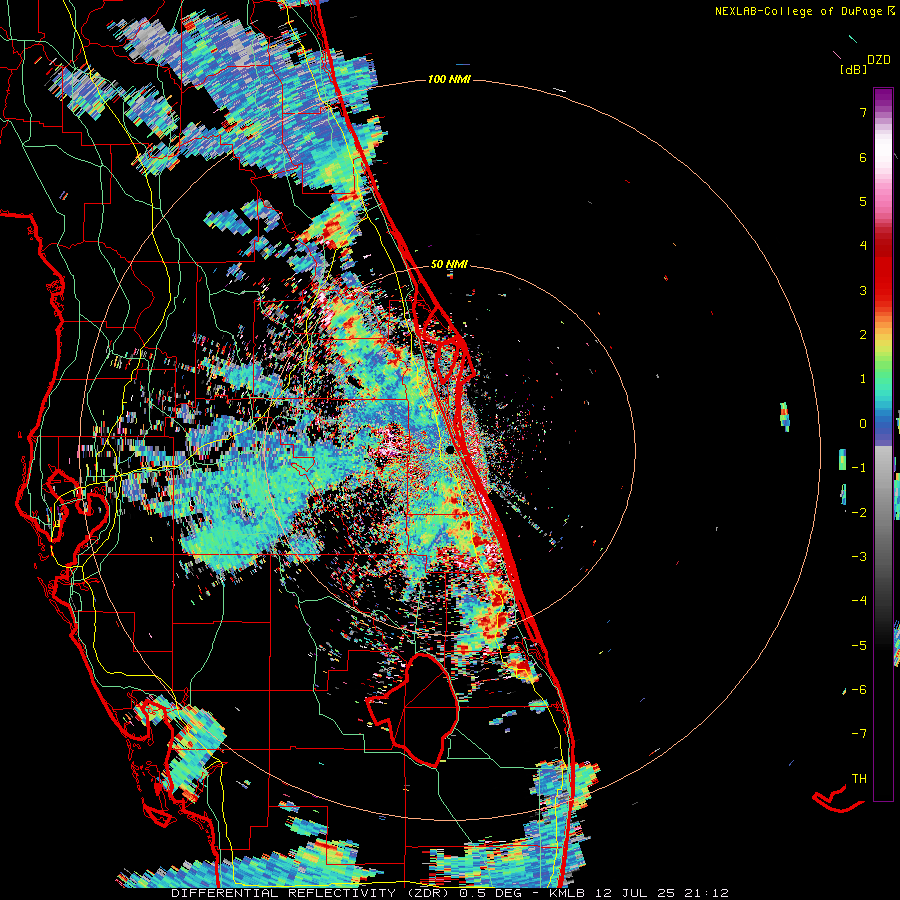Click the 5 value on the color scale
The image size is (900, 900).
(863, 201)
